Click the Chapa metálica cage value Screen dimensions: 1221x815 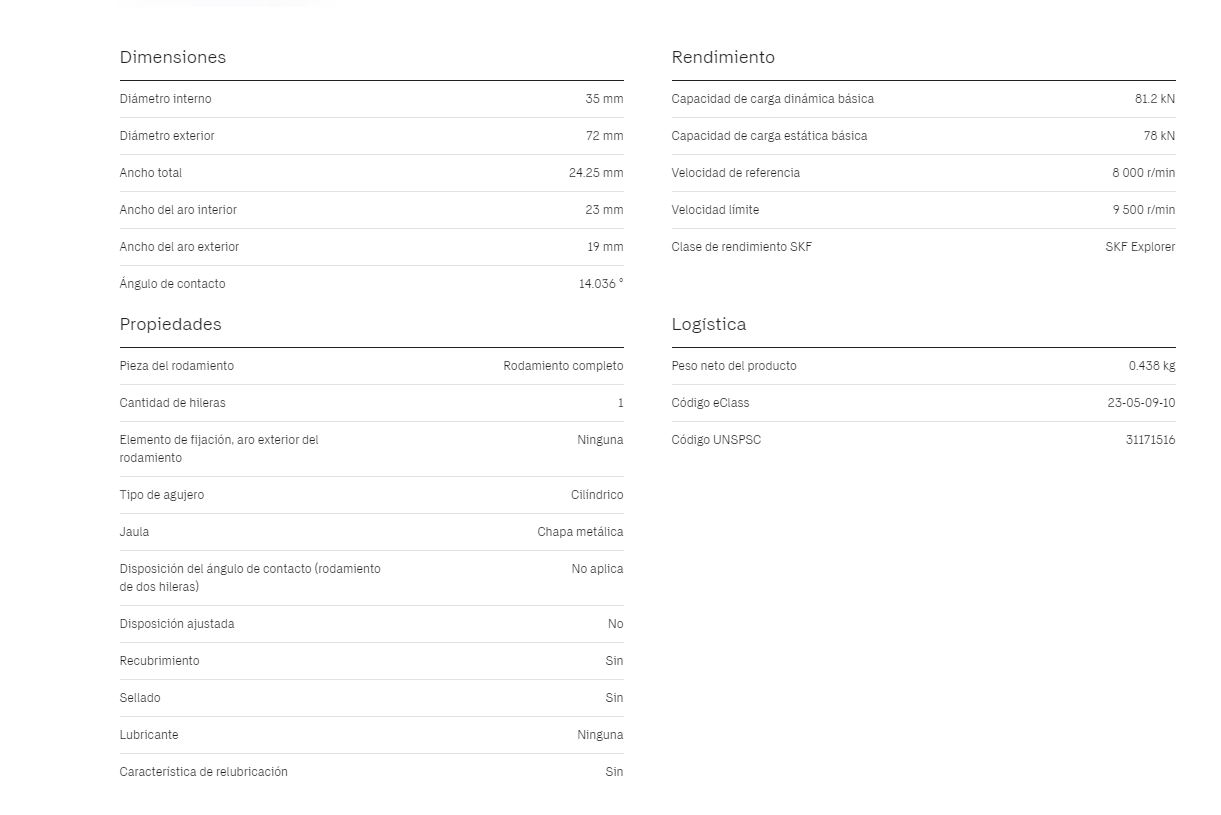(x=580, y=532)
